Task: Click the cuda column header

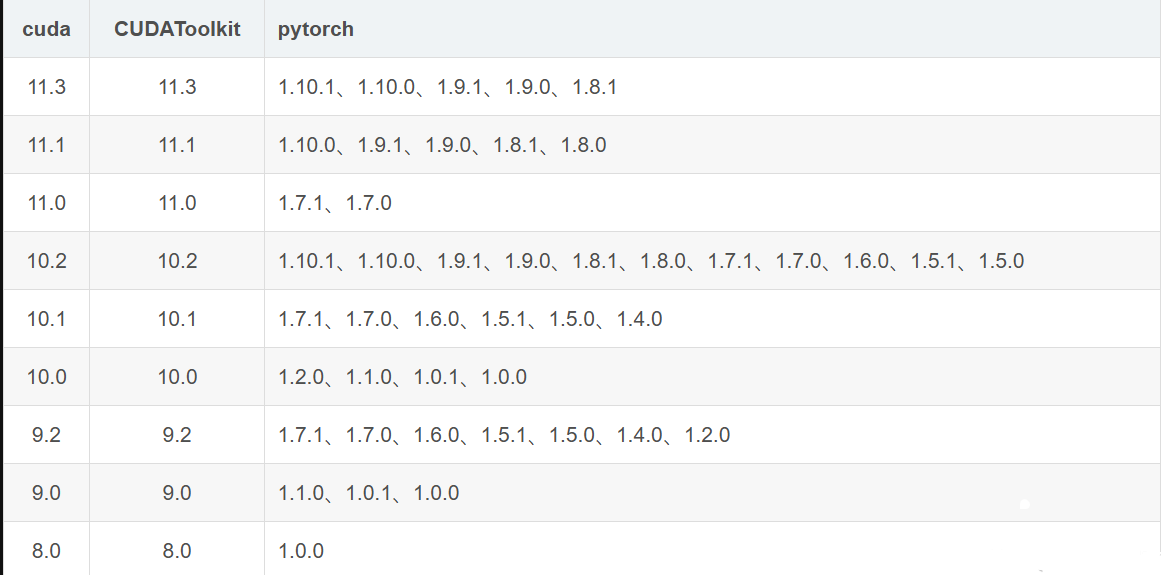Action: 47,29
